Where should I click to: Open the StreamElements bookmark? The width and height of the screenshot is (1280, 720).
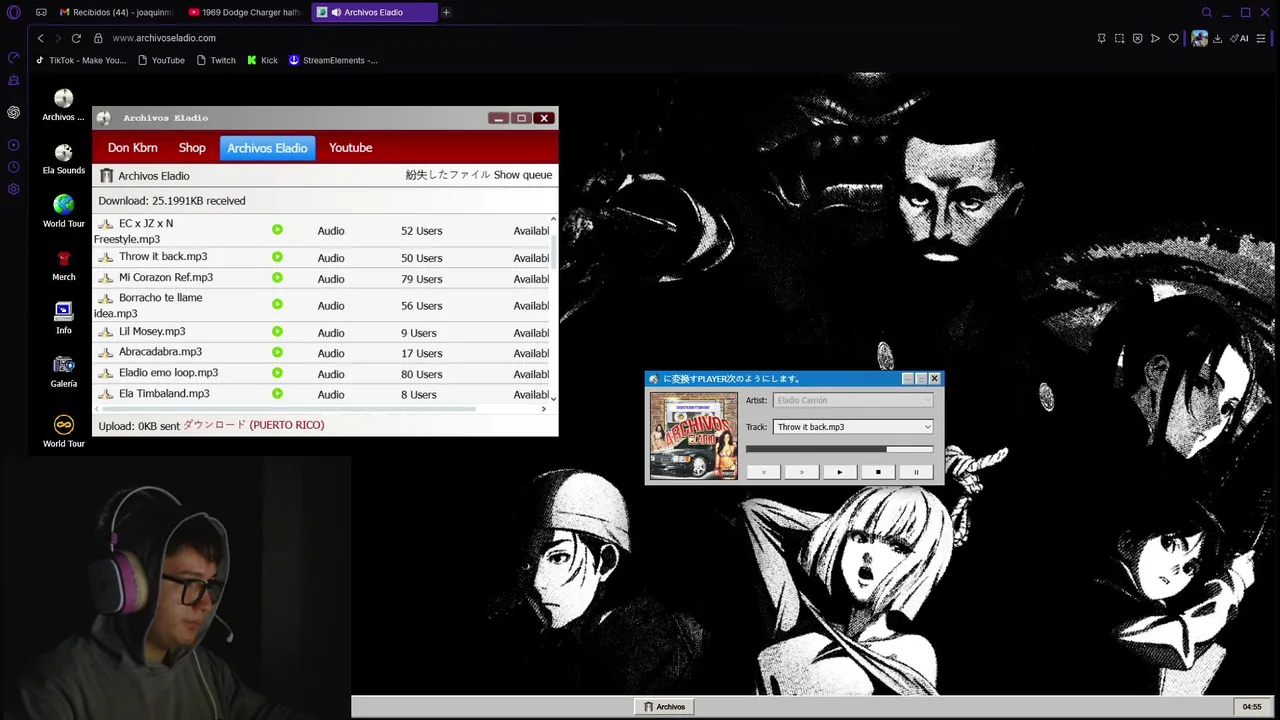(x=333, y=60)
